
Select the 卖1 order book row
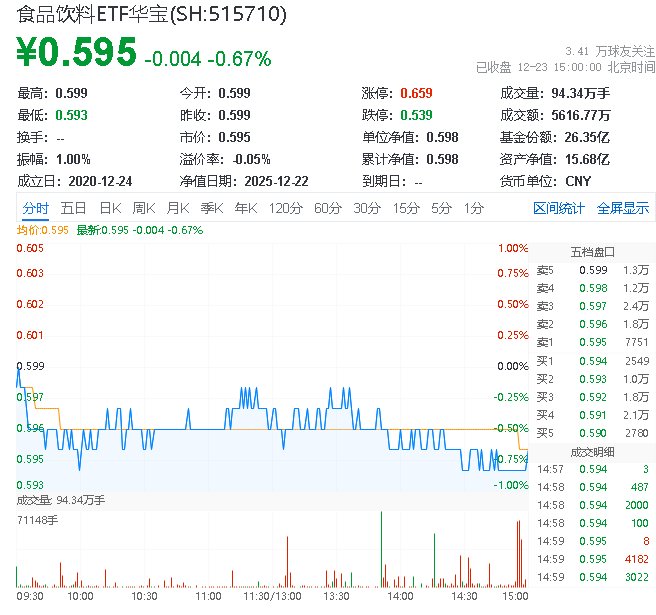pyautogui.click(x=592, y=342)
